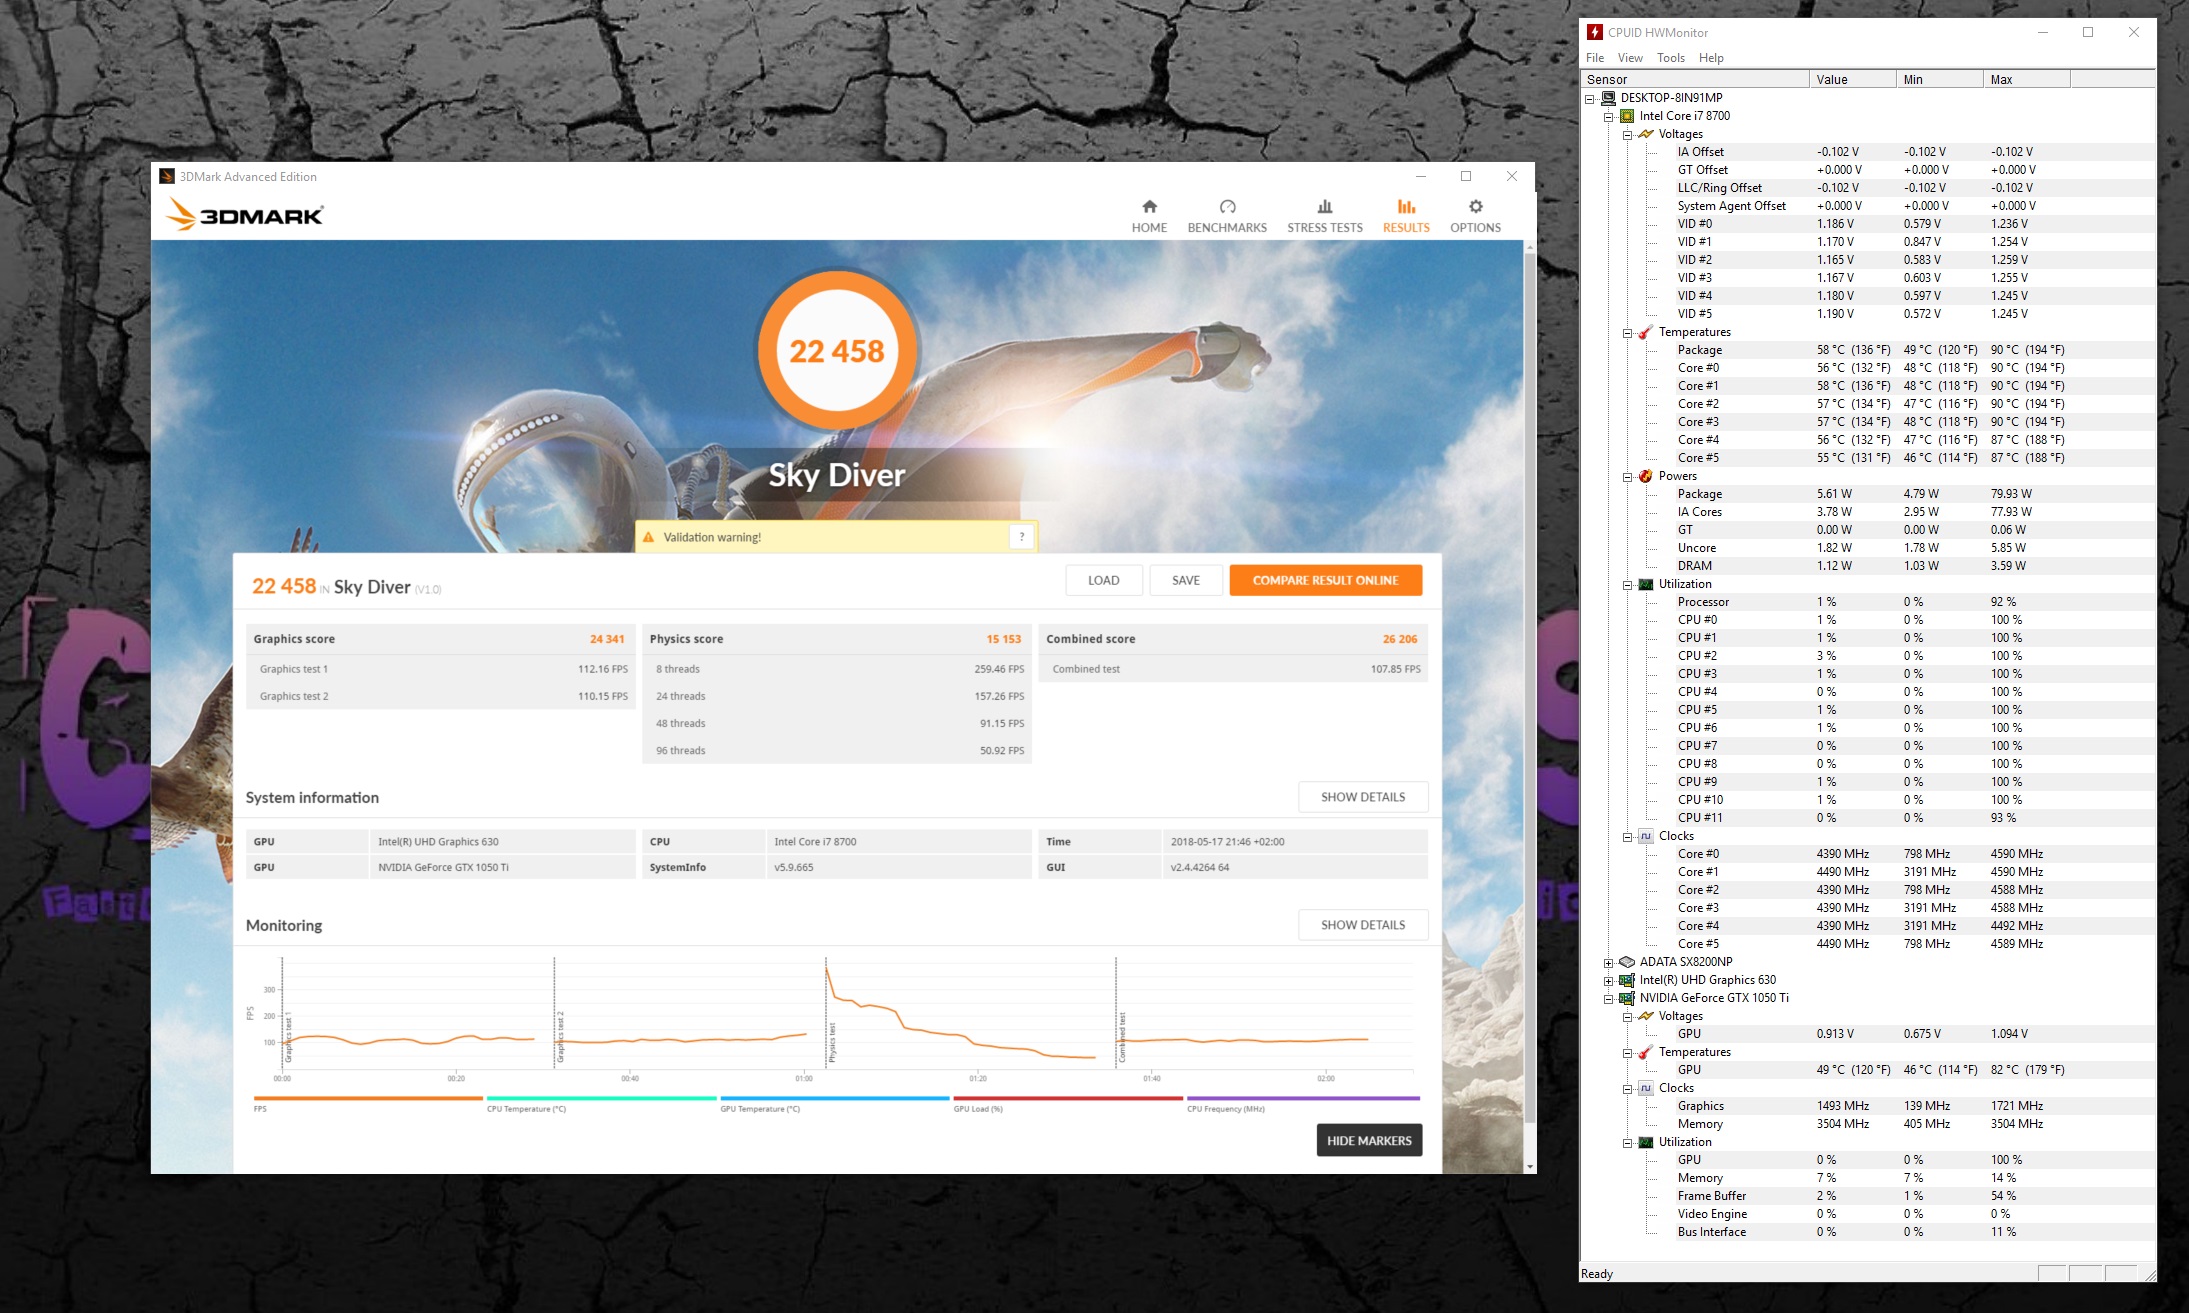Open HWMonitor File menu
Viewport: 2189px width, 1313px height.
point(1595,58)
